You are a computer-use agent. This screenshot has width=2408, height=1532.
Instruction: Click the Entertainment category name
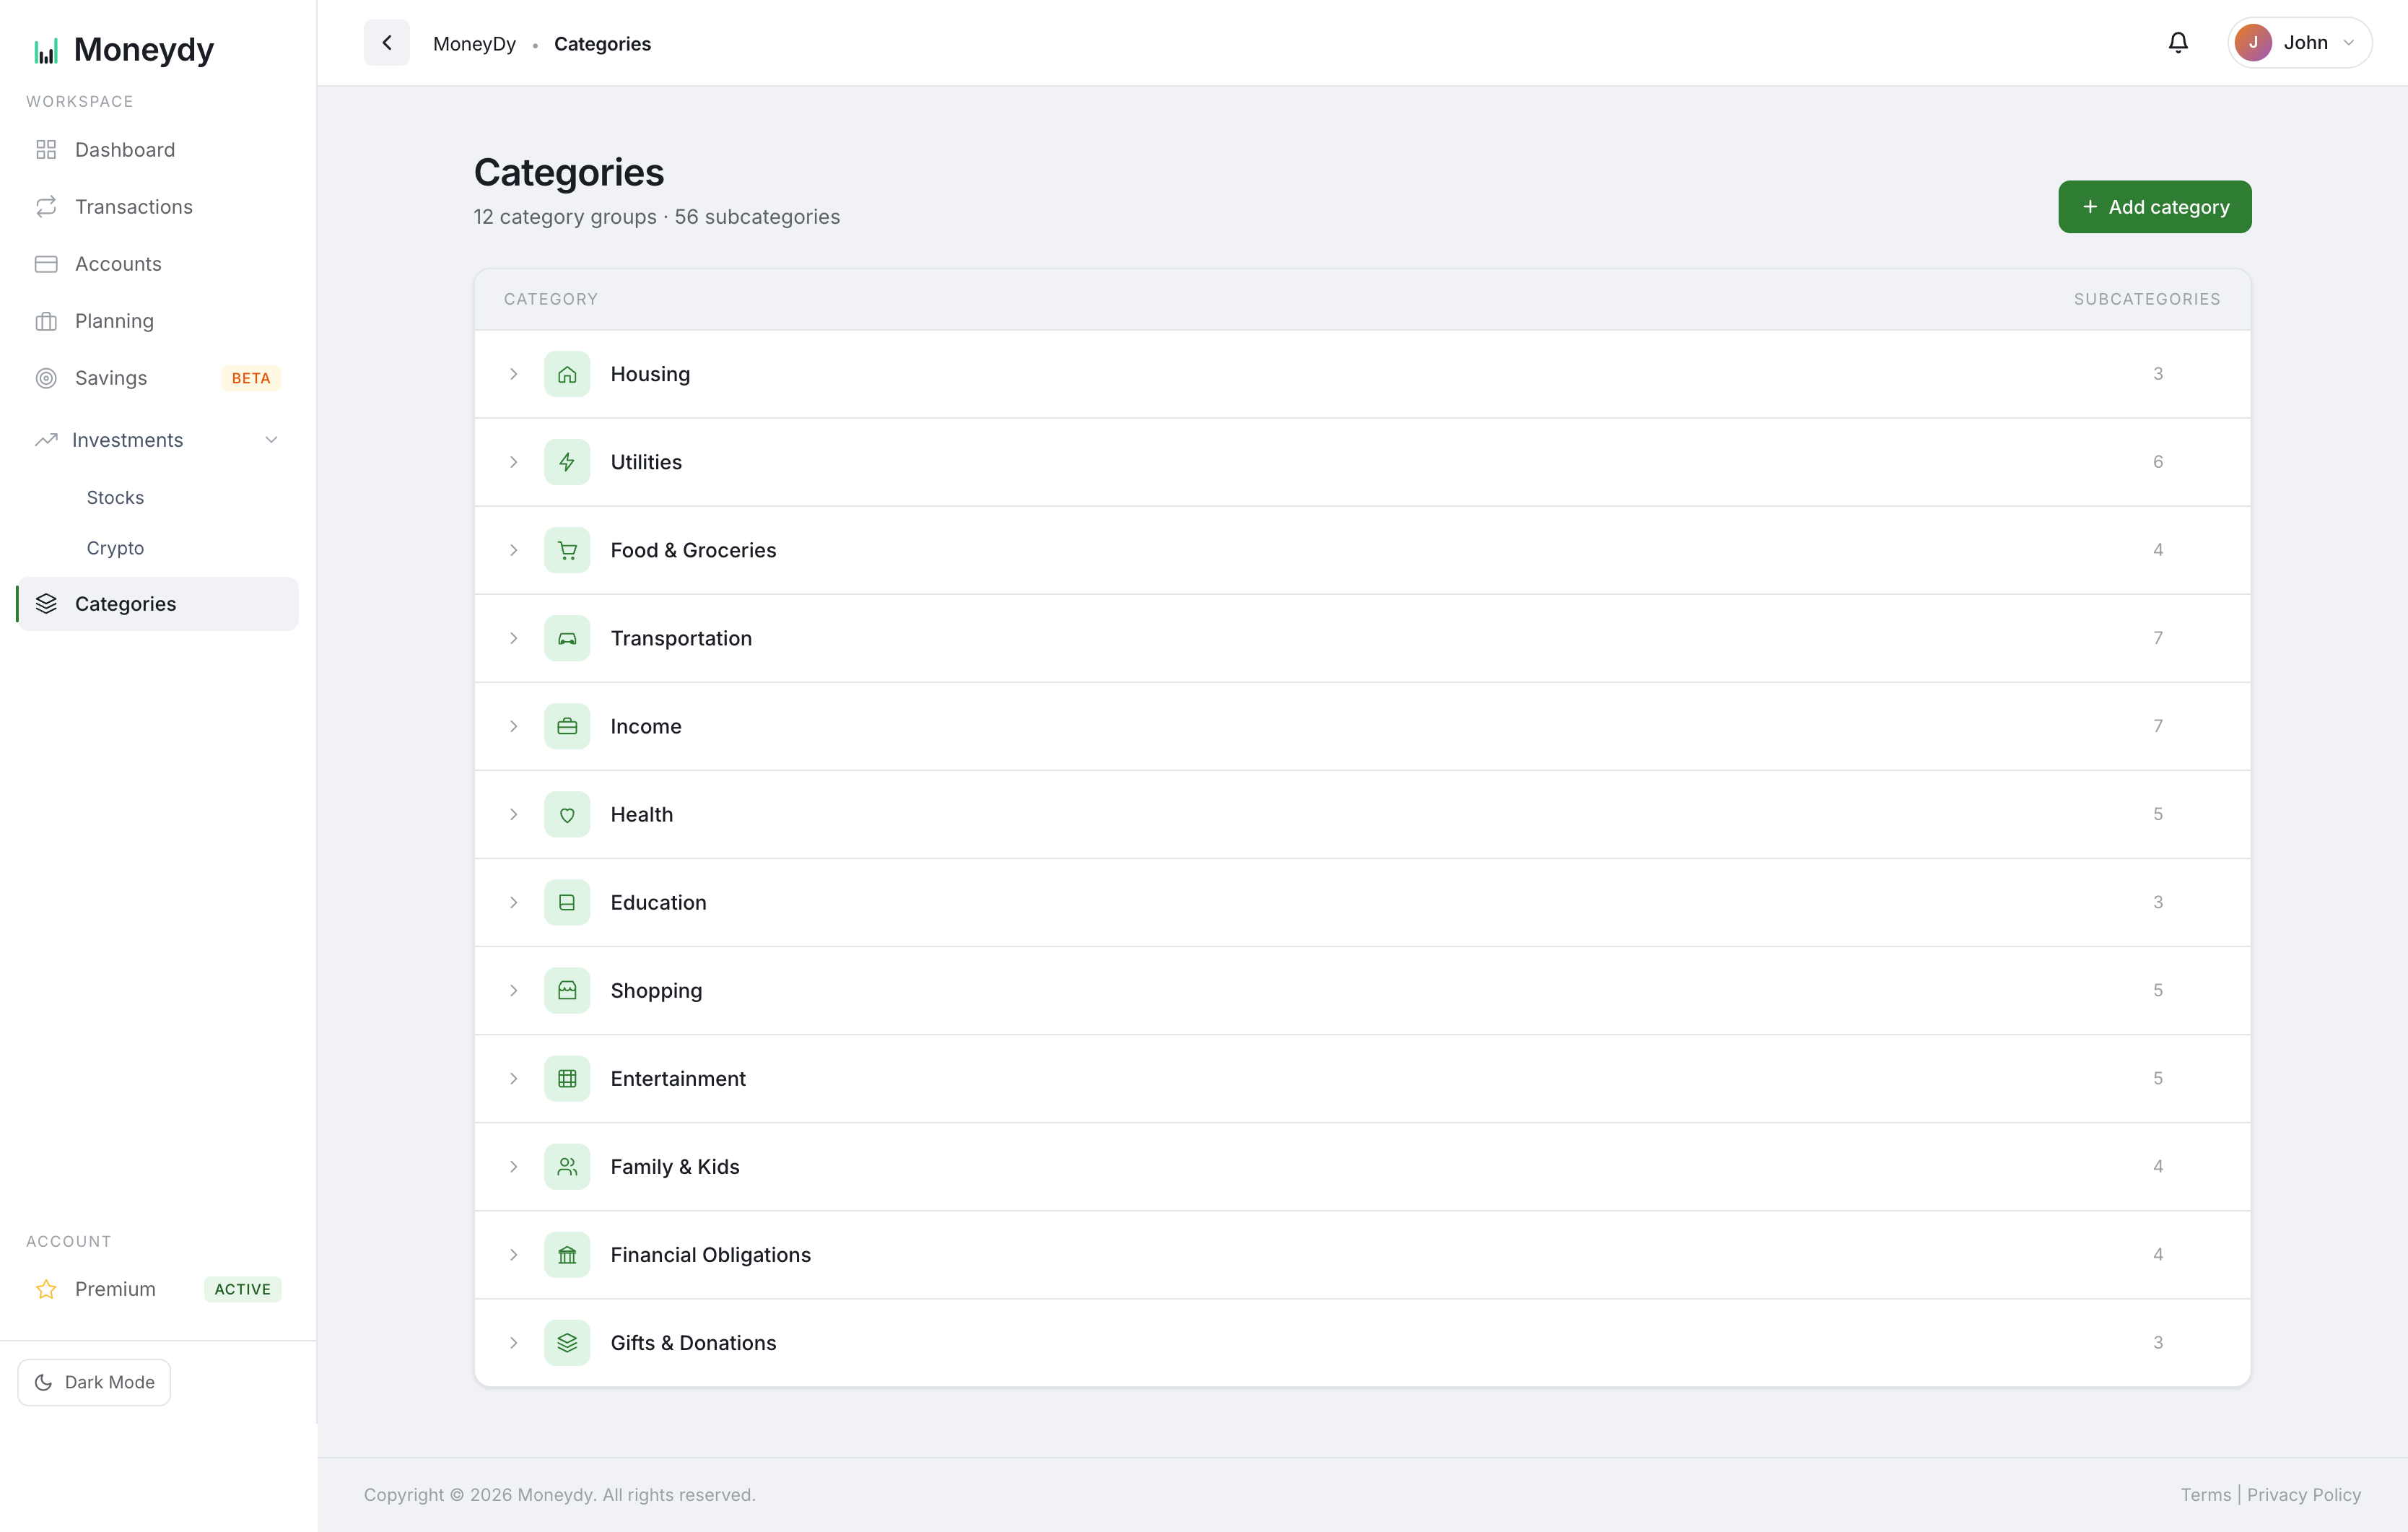(x=678, y=1079)
